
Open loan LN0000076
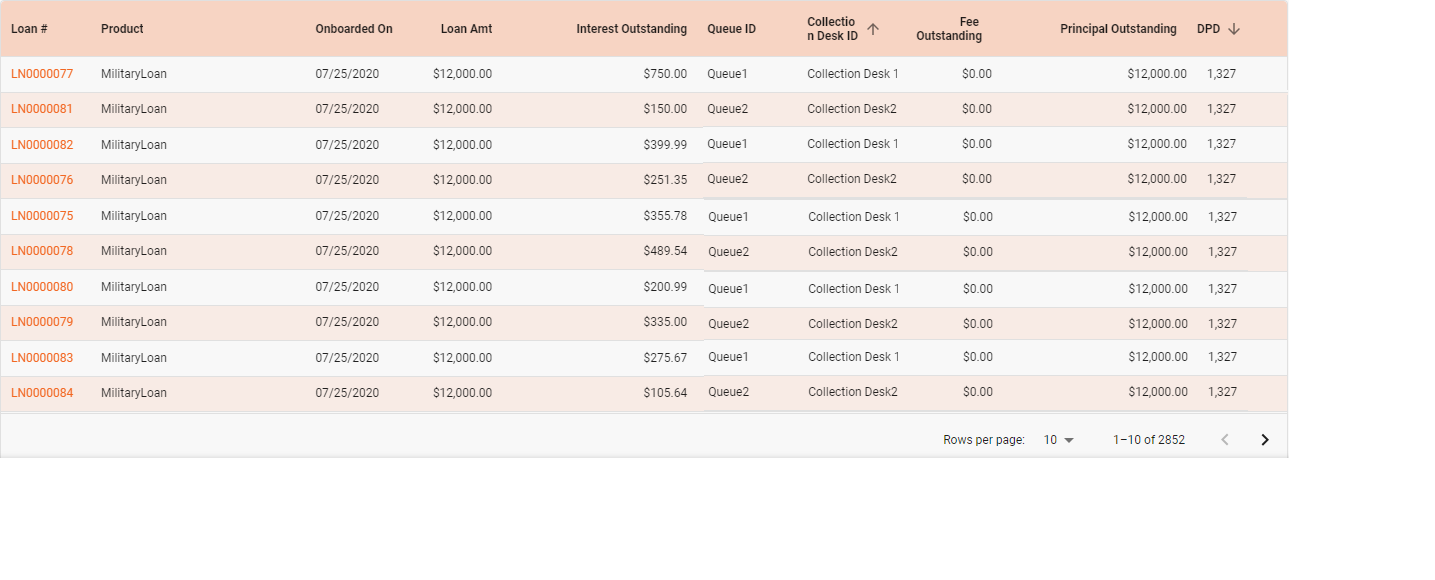coord(42,180)
